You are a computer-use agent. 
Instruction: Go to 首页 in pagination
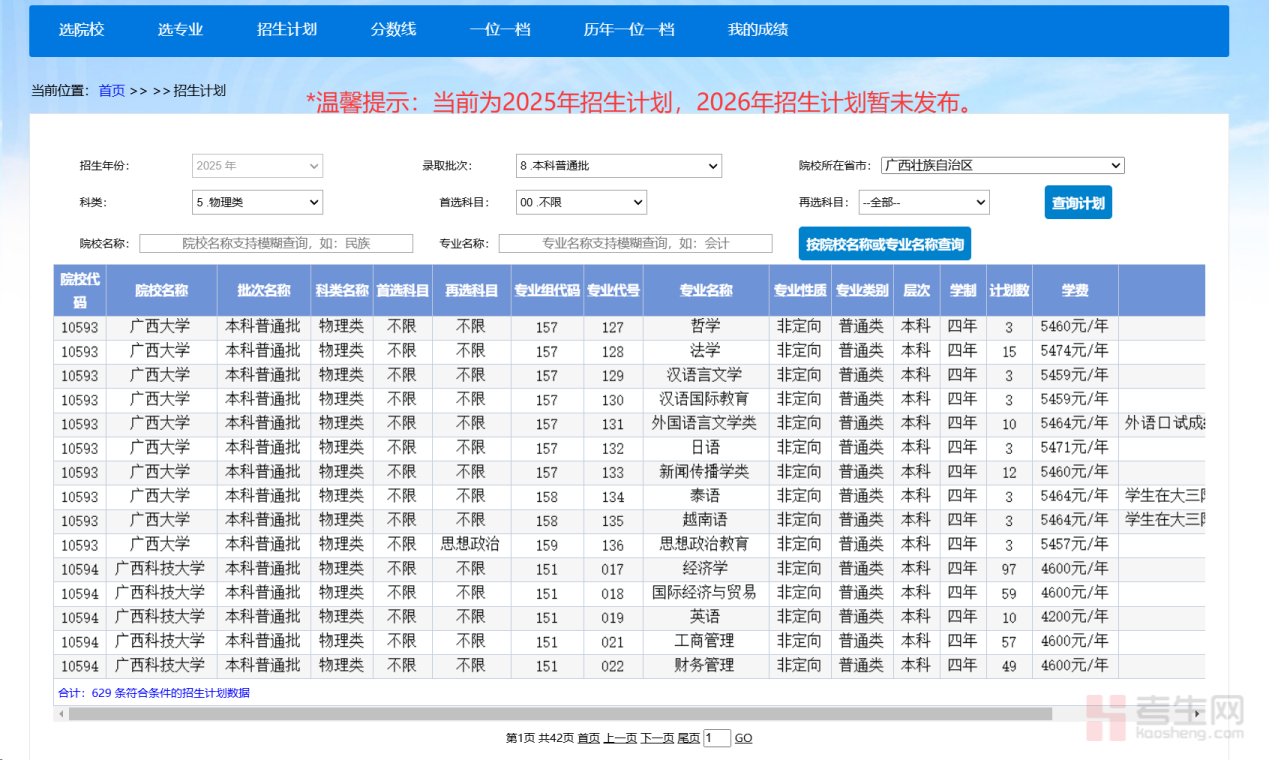click(588, 738)
